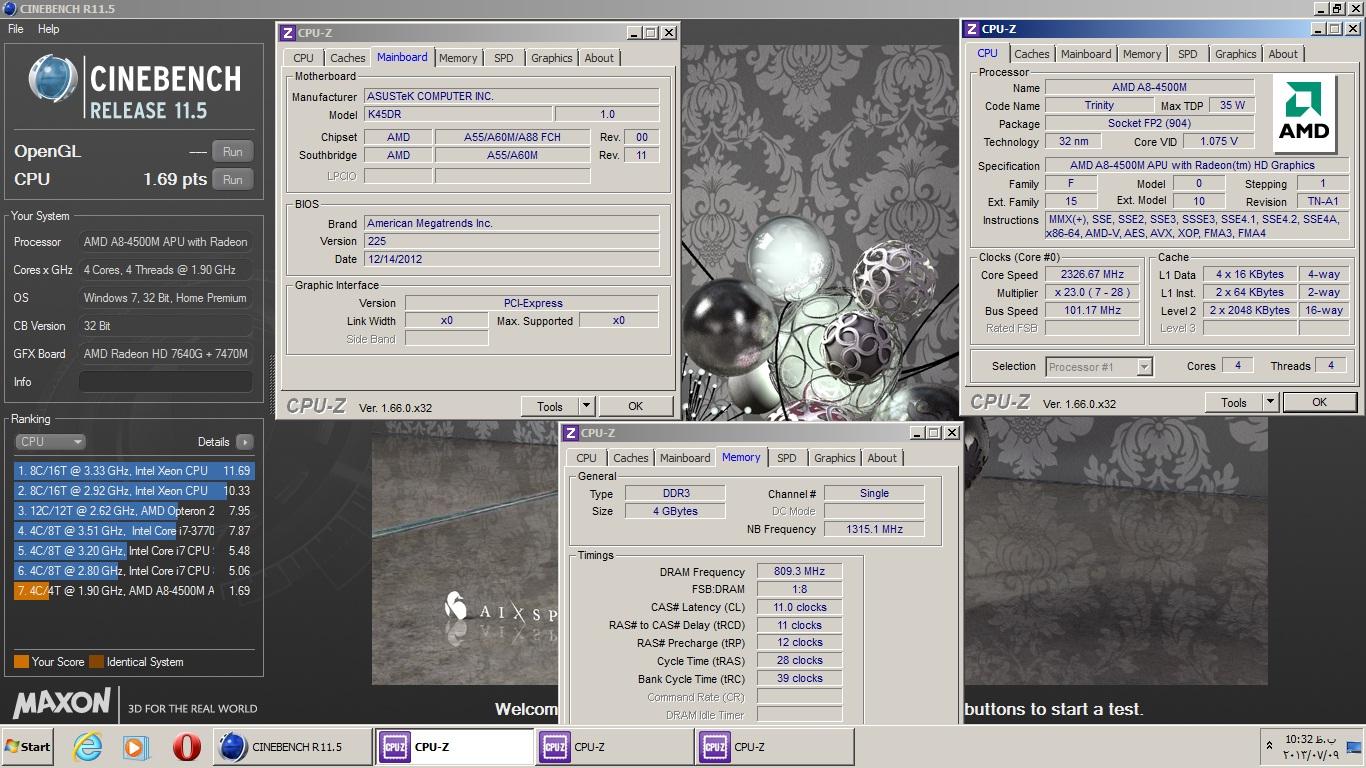Open Caches tab in processor CPU-Z window
Image resolution: width=1366 pixels, height=768 pixels.
[1032, 54]
